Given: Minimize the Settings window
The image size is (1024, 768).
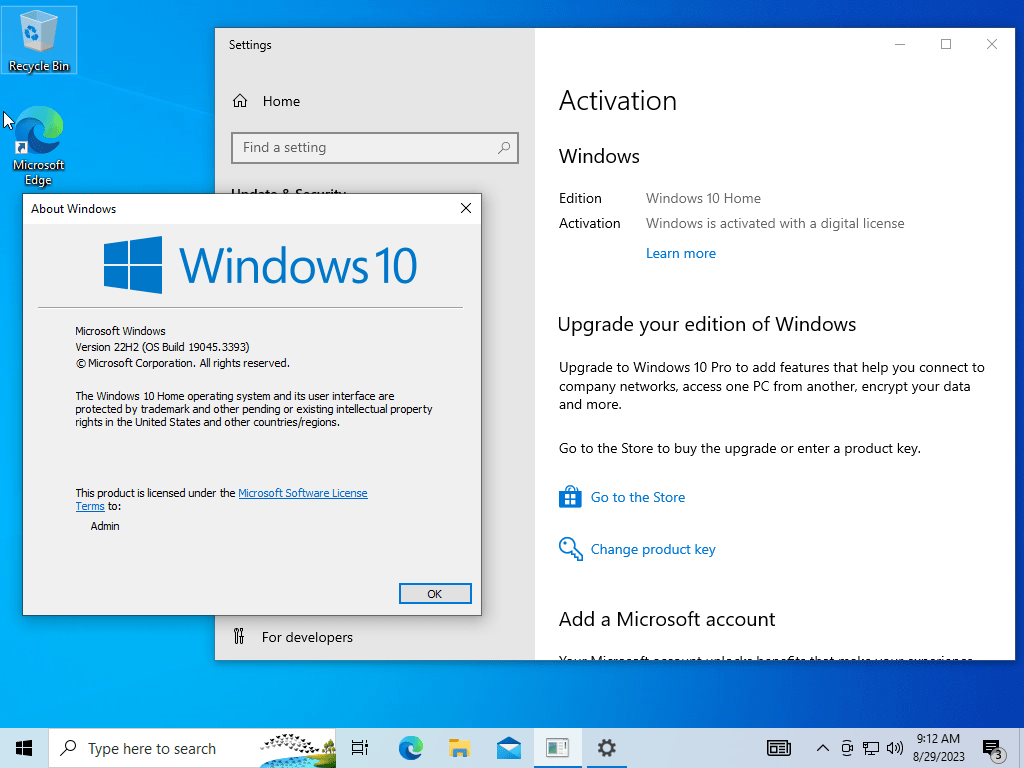Looking at the screenshot, I should [900, 44].
